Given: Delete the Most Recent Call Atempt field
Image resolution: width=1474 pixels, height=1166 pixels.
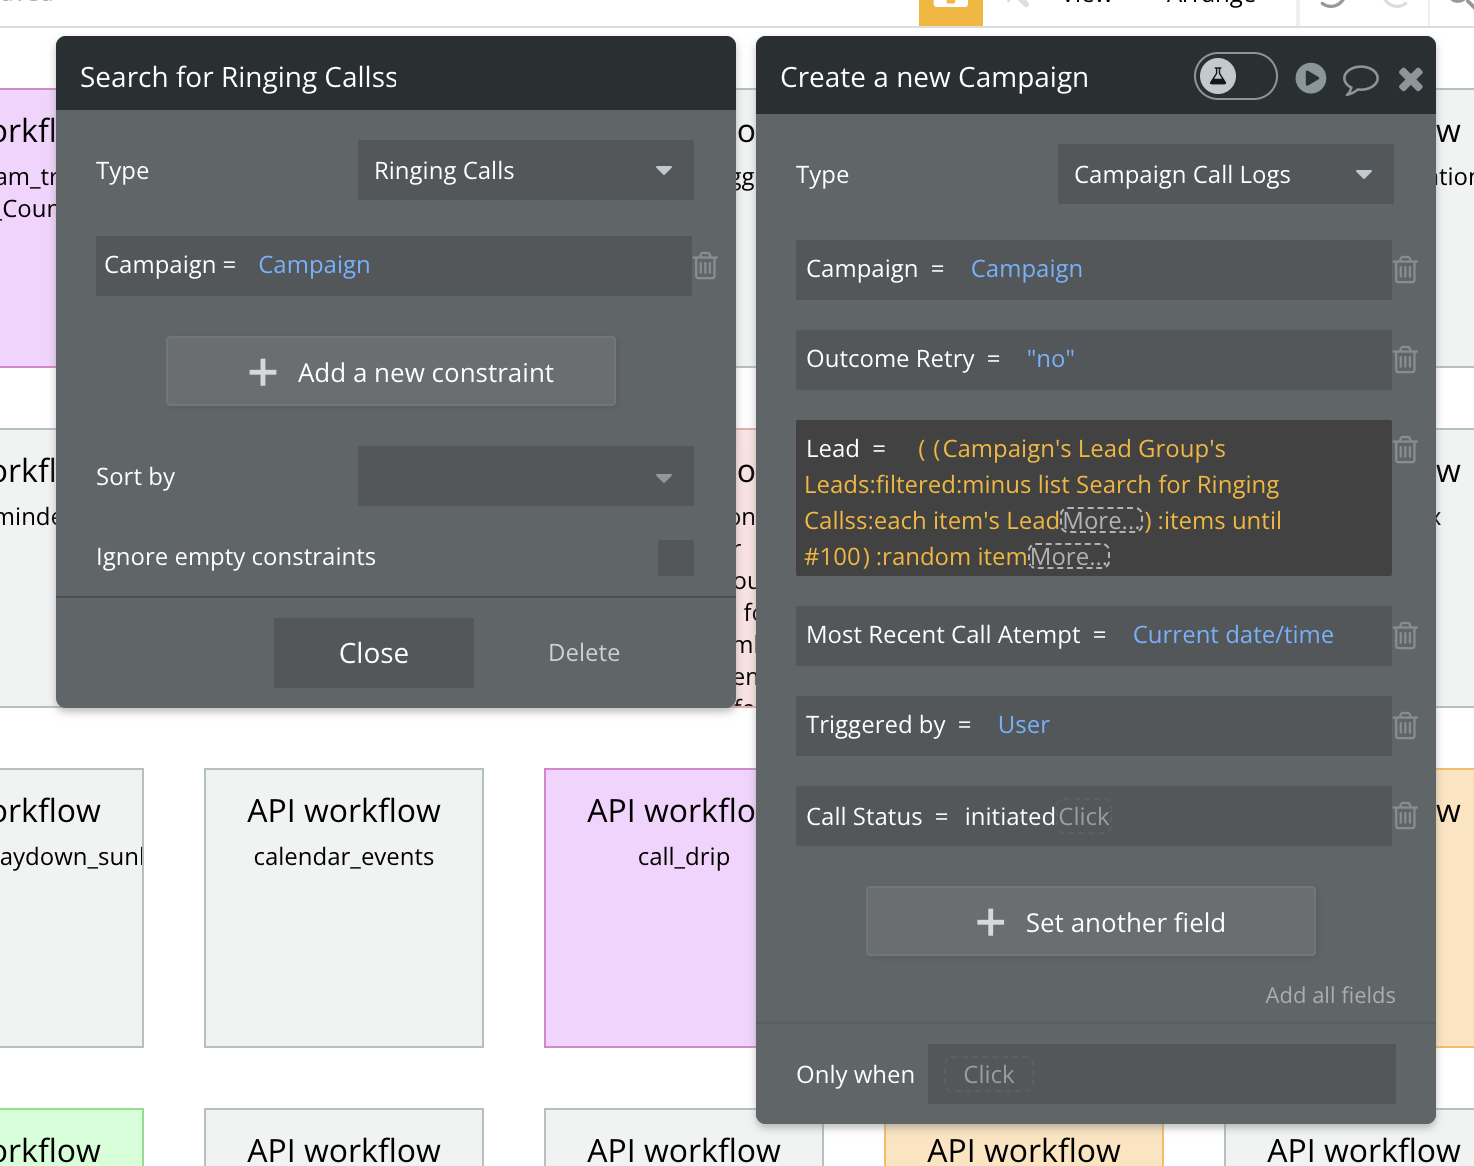Looking at the screenshot, I should (1405, 635).
